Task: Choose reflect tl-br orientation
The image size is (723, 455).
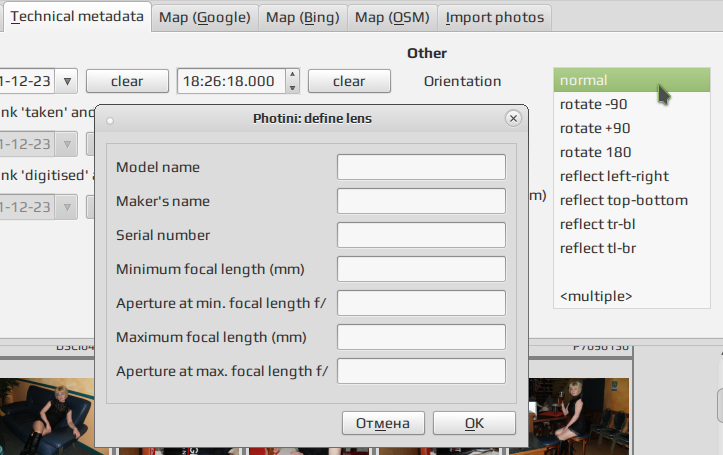Action: pos(632,248)
